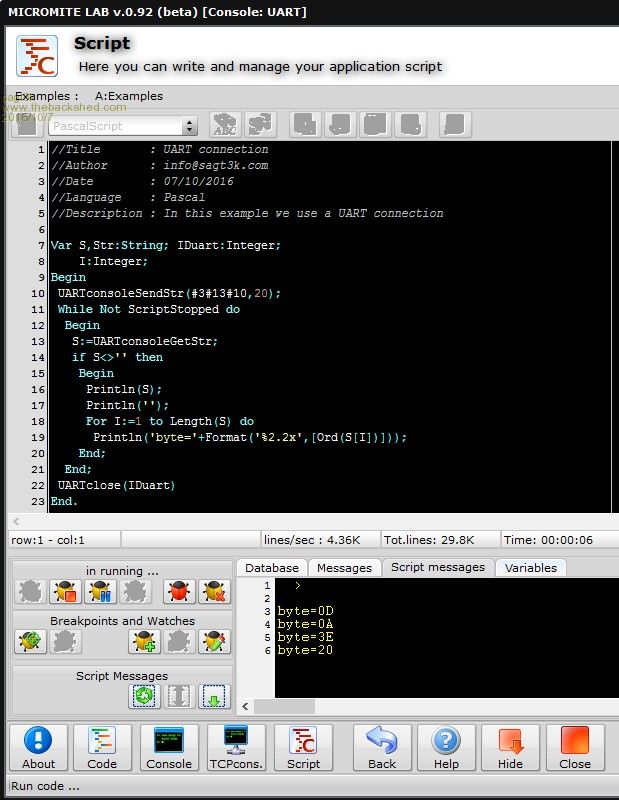The width and height of the screenshot is (619, 800).
Task: Click the green down-arrow script messages icon
Action: [x=214, y=695]
